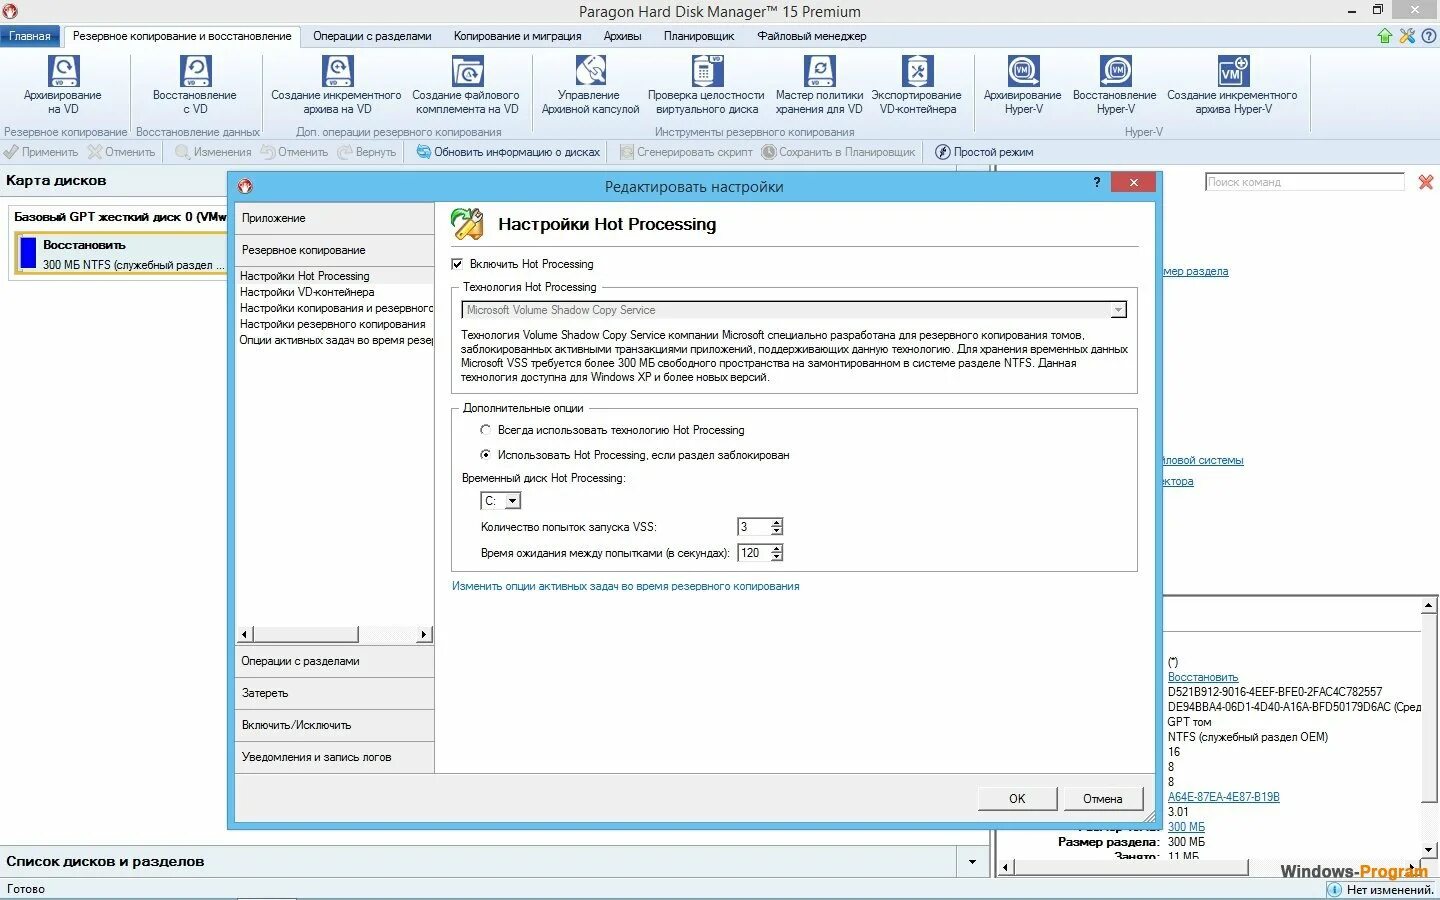Run Проверка целостности виртуального диска
1440x900 pixels.
(706, 85)
